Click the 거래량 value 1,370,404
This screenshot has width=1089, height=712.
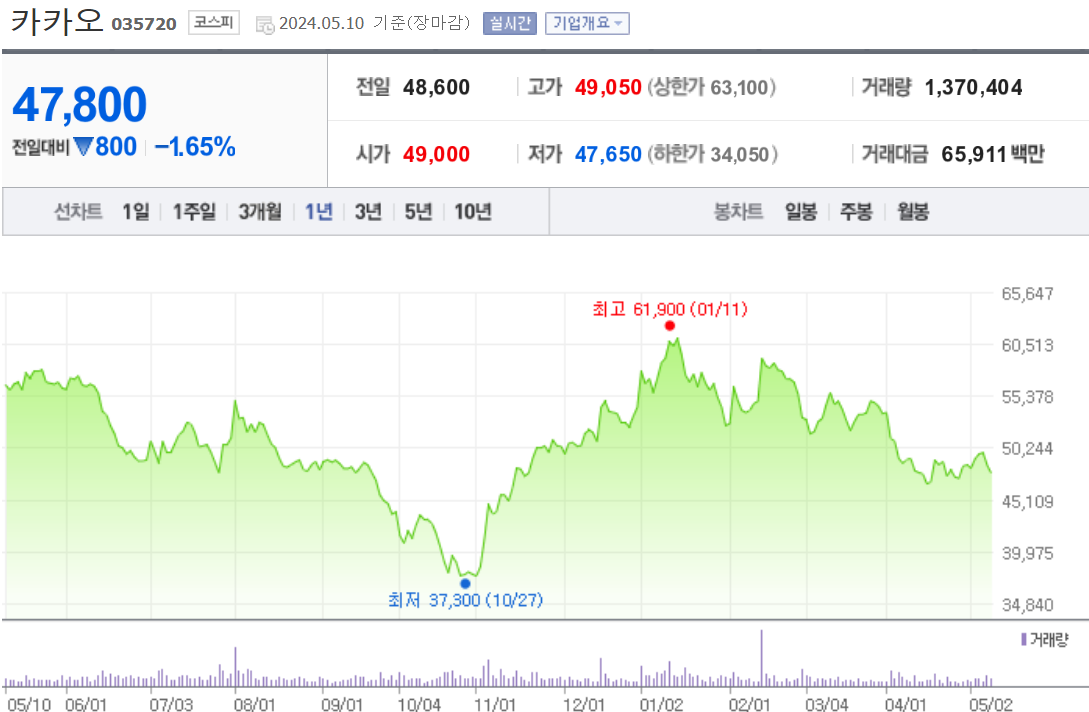[x=973, y=88]
